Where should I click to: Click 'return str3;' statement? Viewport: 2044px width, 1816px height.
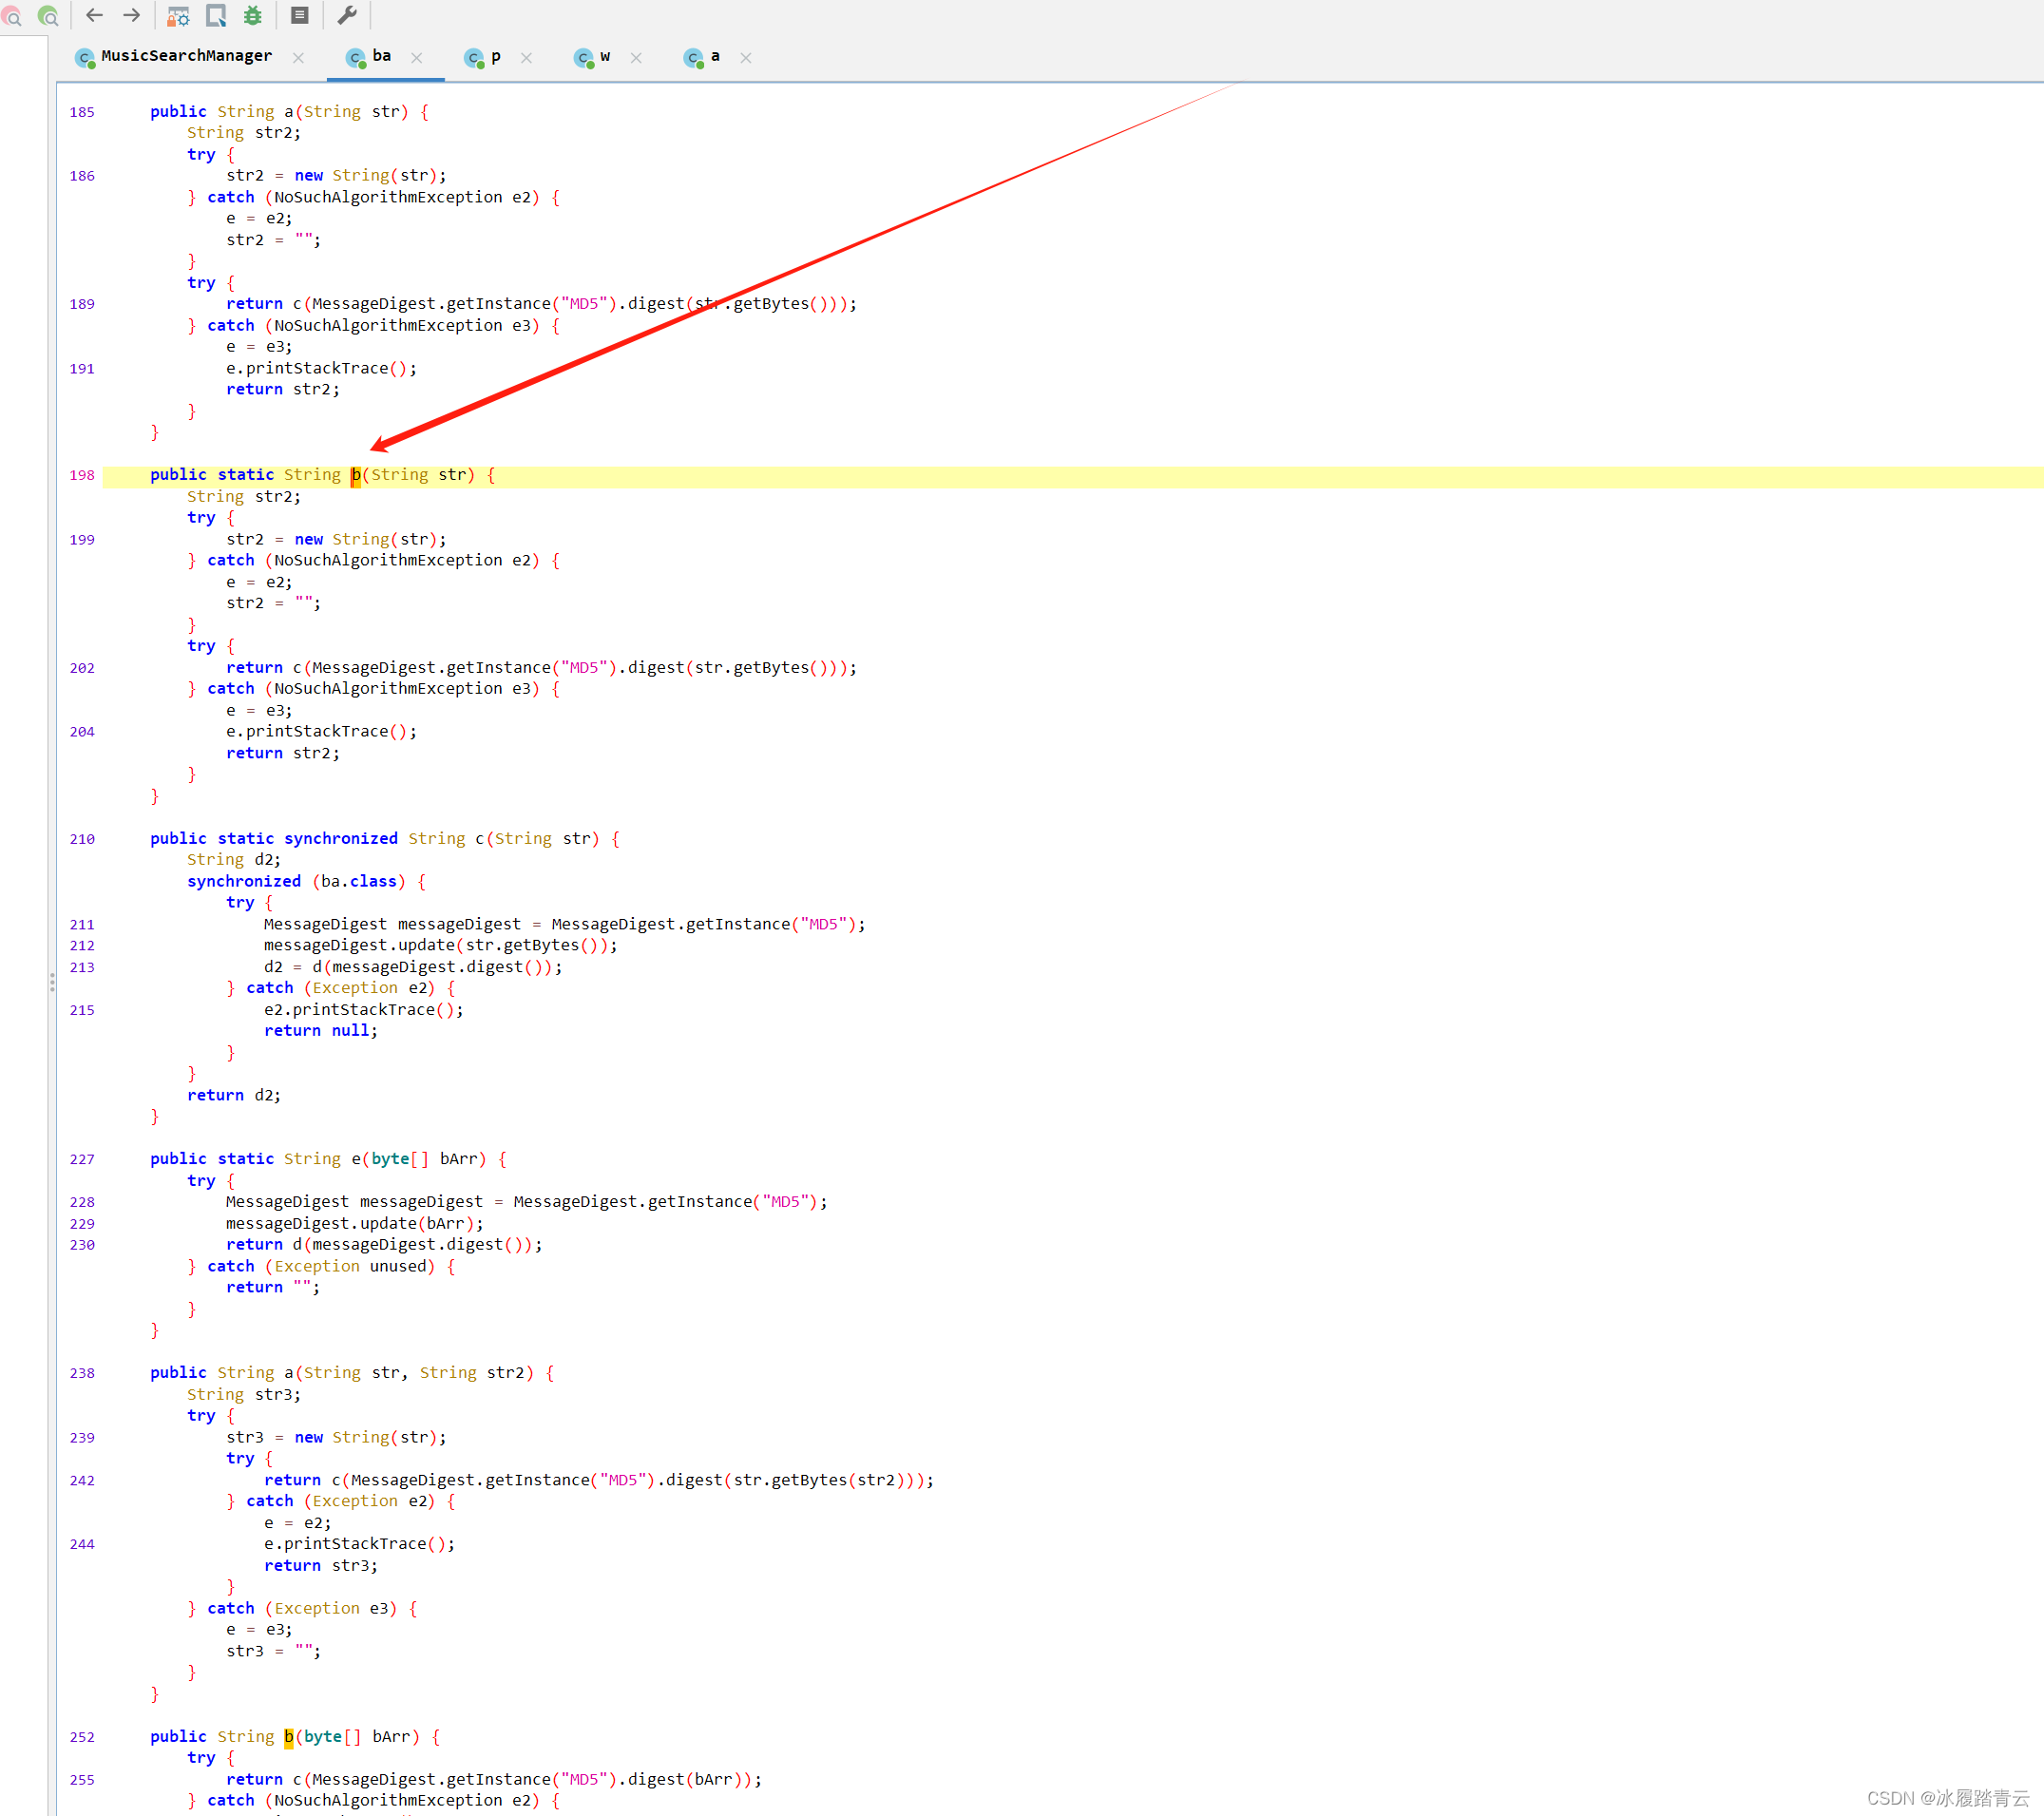point(321,1566)
